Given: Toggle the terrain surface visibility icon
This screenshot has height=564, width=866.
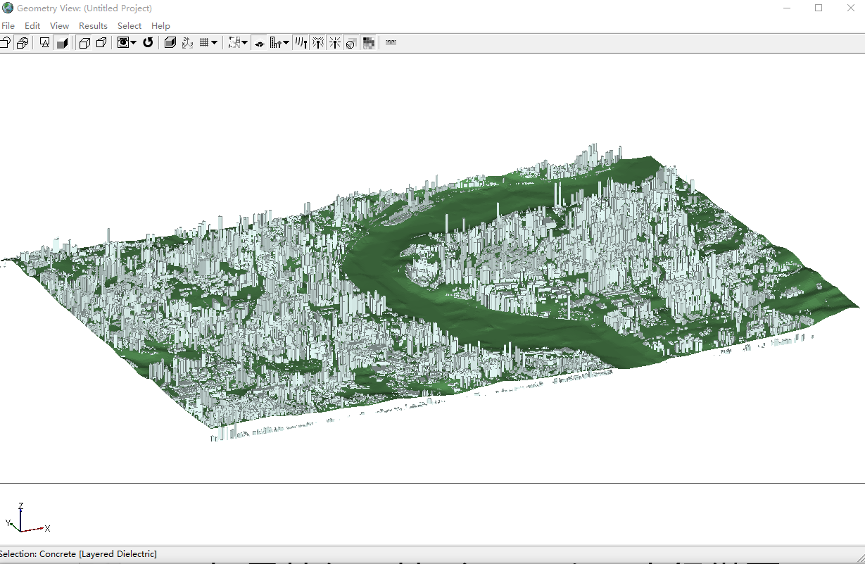Looking at the screenshot, I should (259, 43).
